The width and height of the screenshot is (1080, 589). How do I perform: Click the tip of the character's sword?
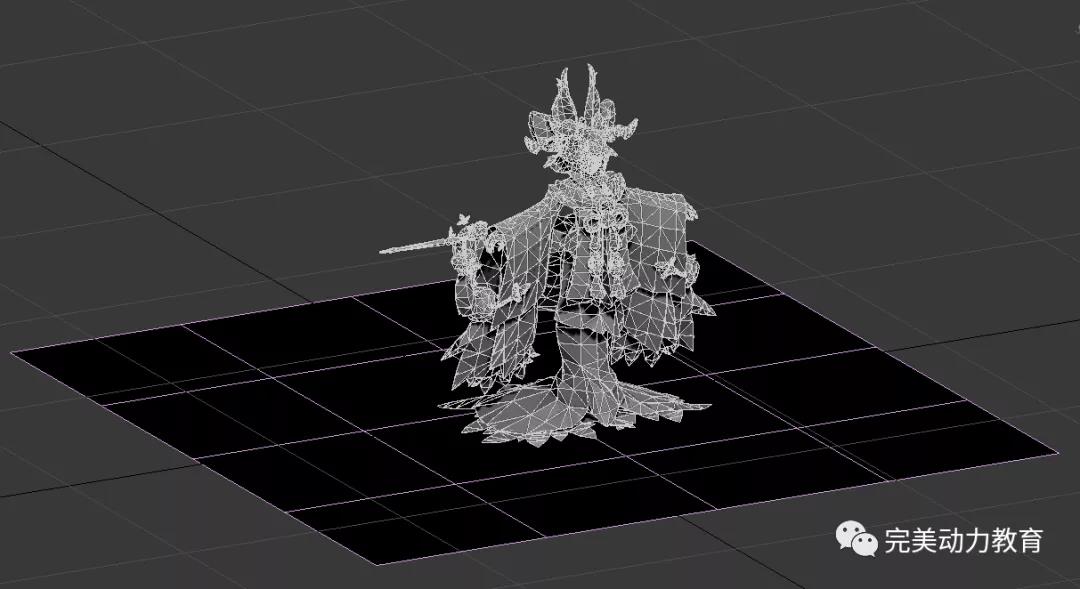pyautogui.click(x=384, y=252)
